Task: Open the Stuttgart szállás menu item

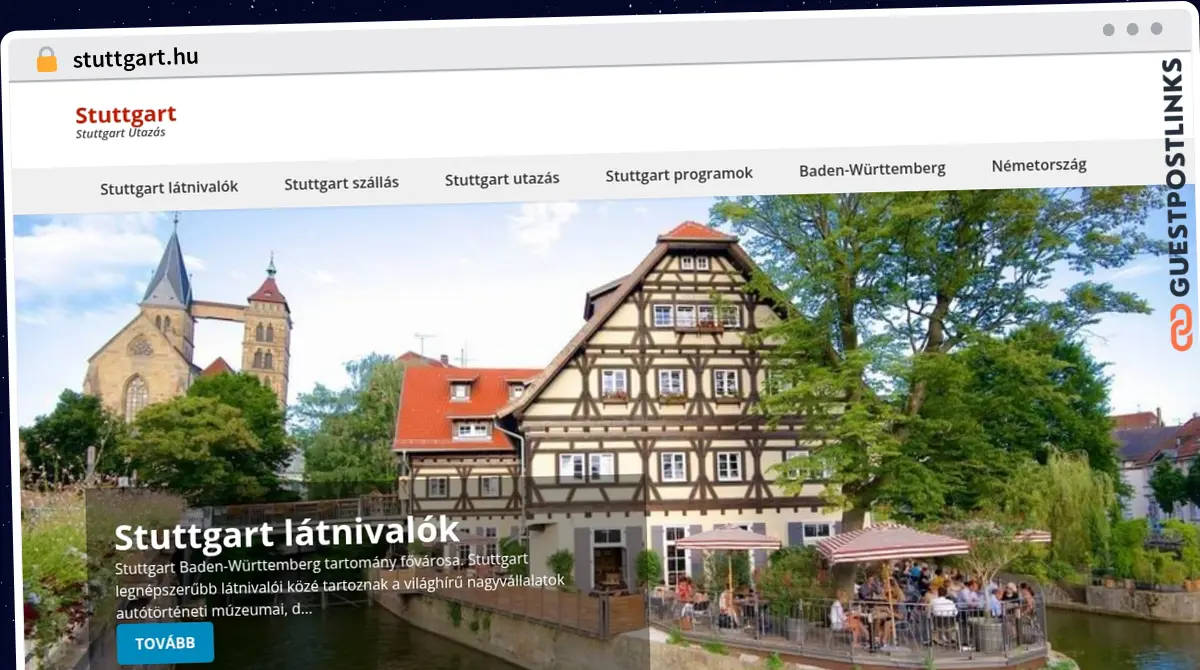Action: tap(341, 183)
